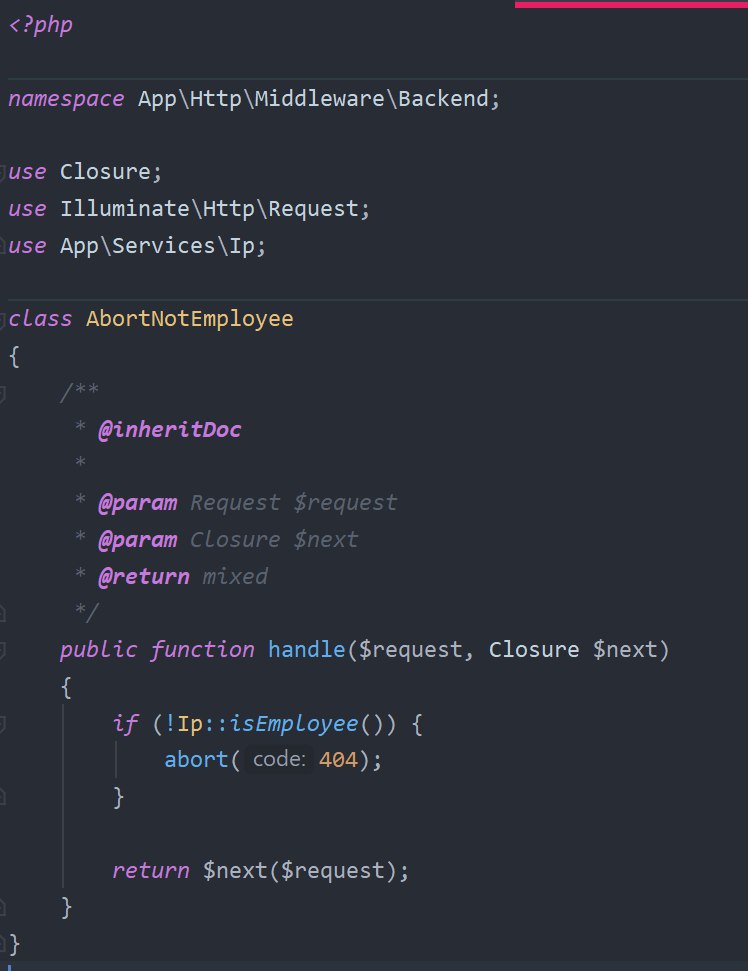The image size is (748, 971).
Task: Click "$next" in the return statement
Action: click(x=235, y=871)
